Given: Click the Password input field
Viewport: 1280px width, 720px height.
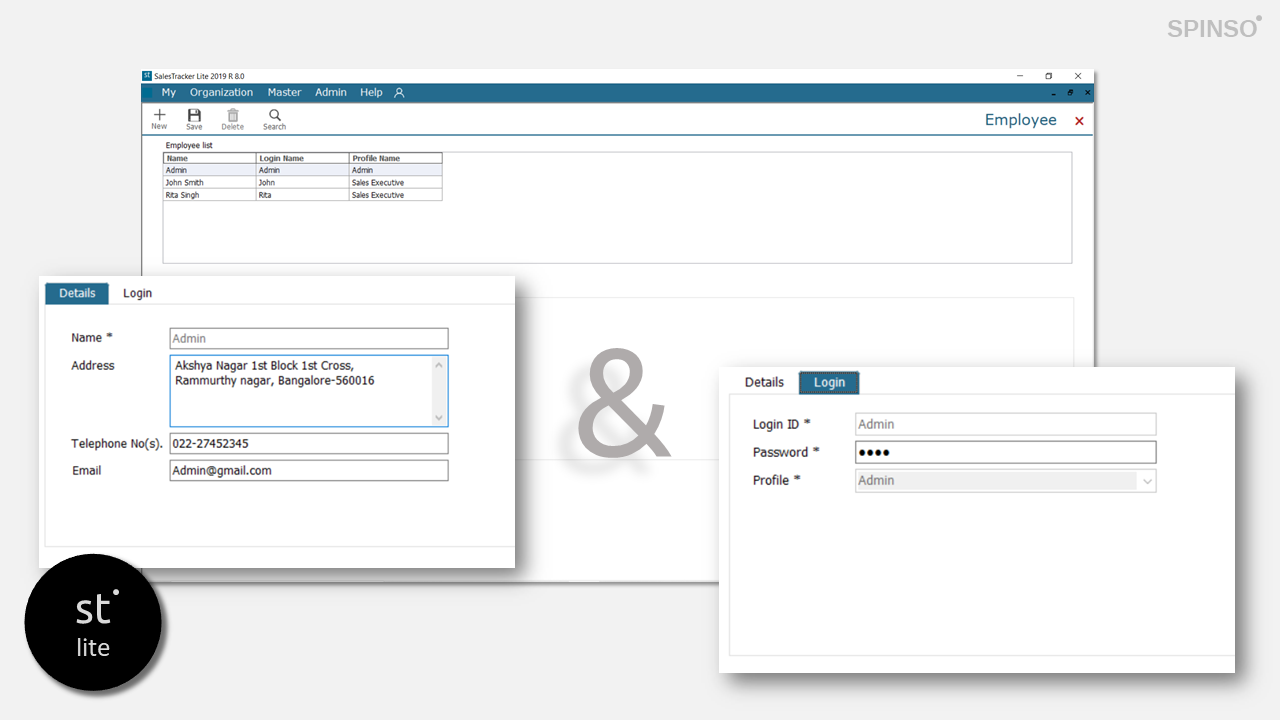Looking at the screenshot, I should (1005, 452).
